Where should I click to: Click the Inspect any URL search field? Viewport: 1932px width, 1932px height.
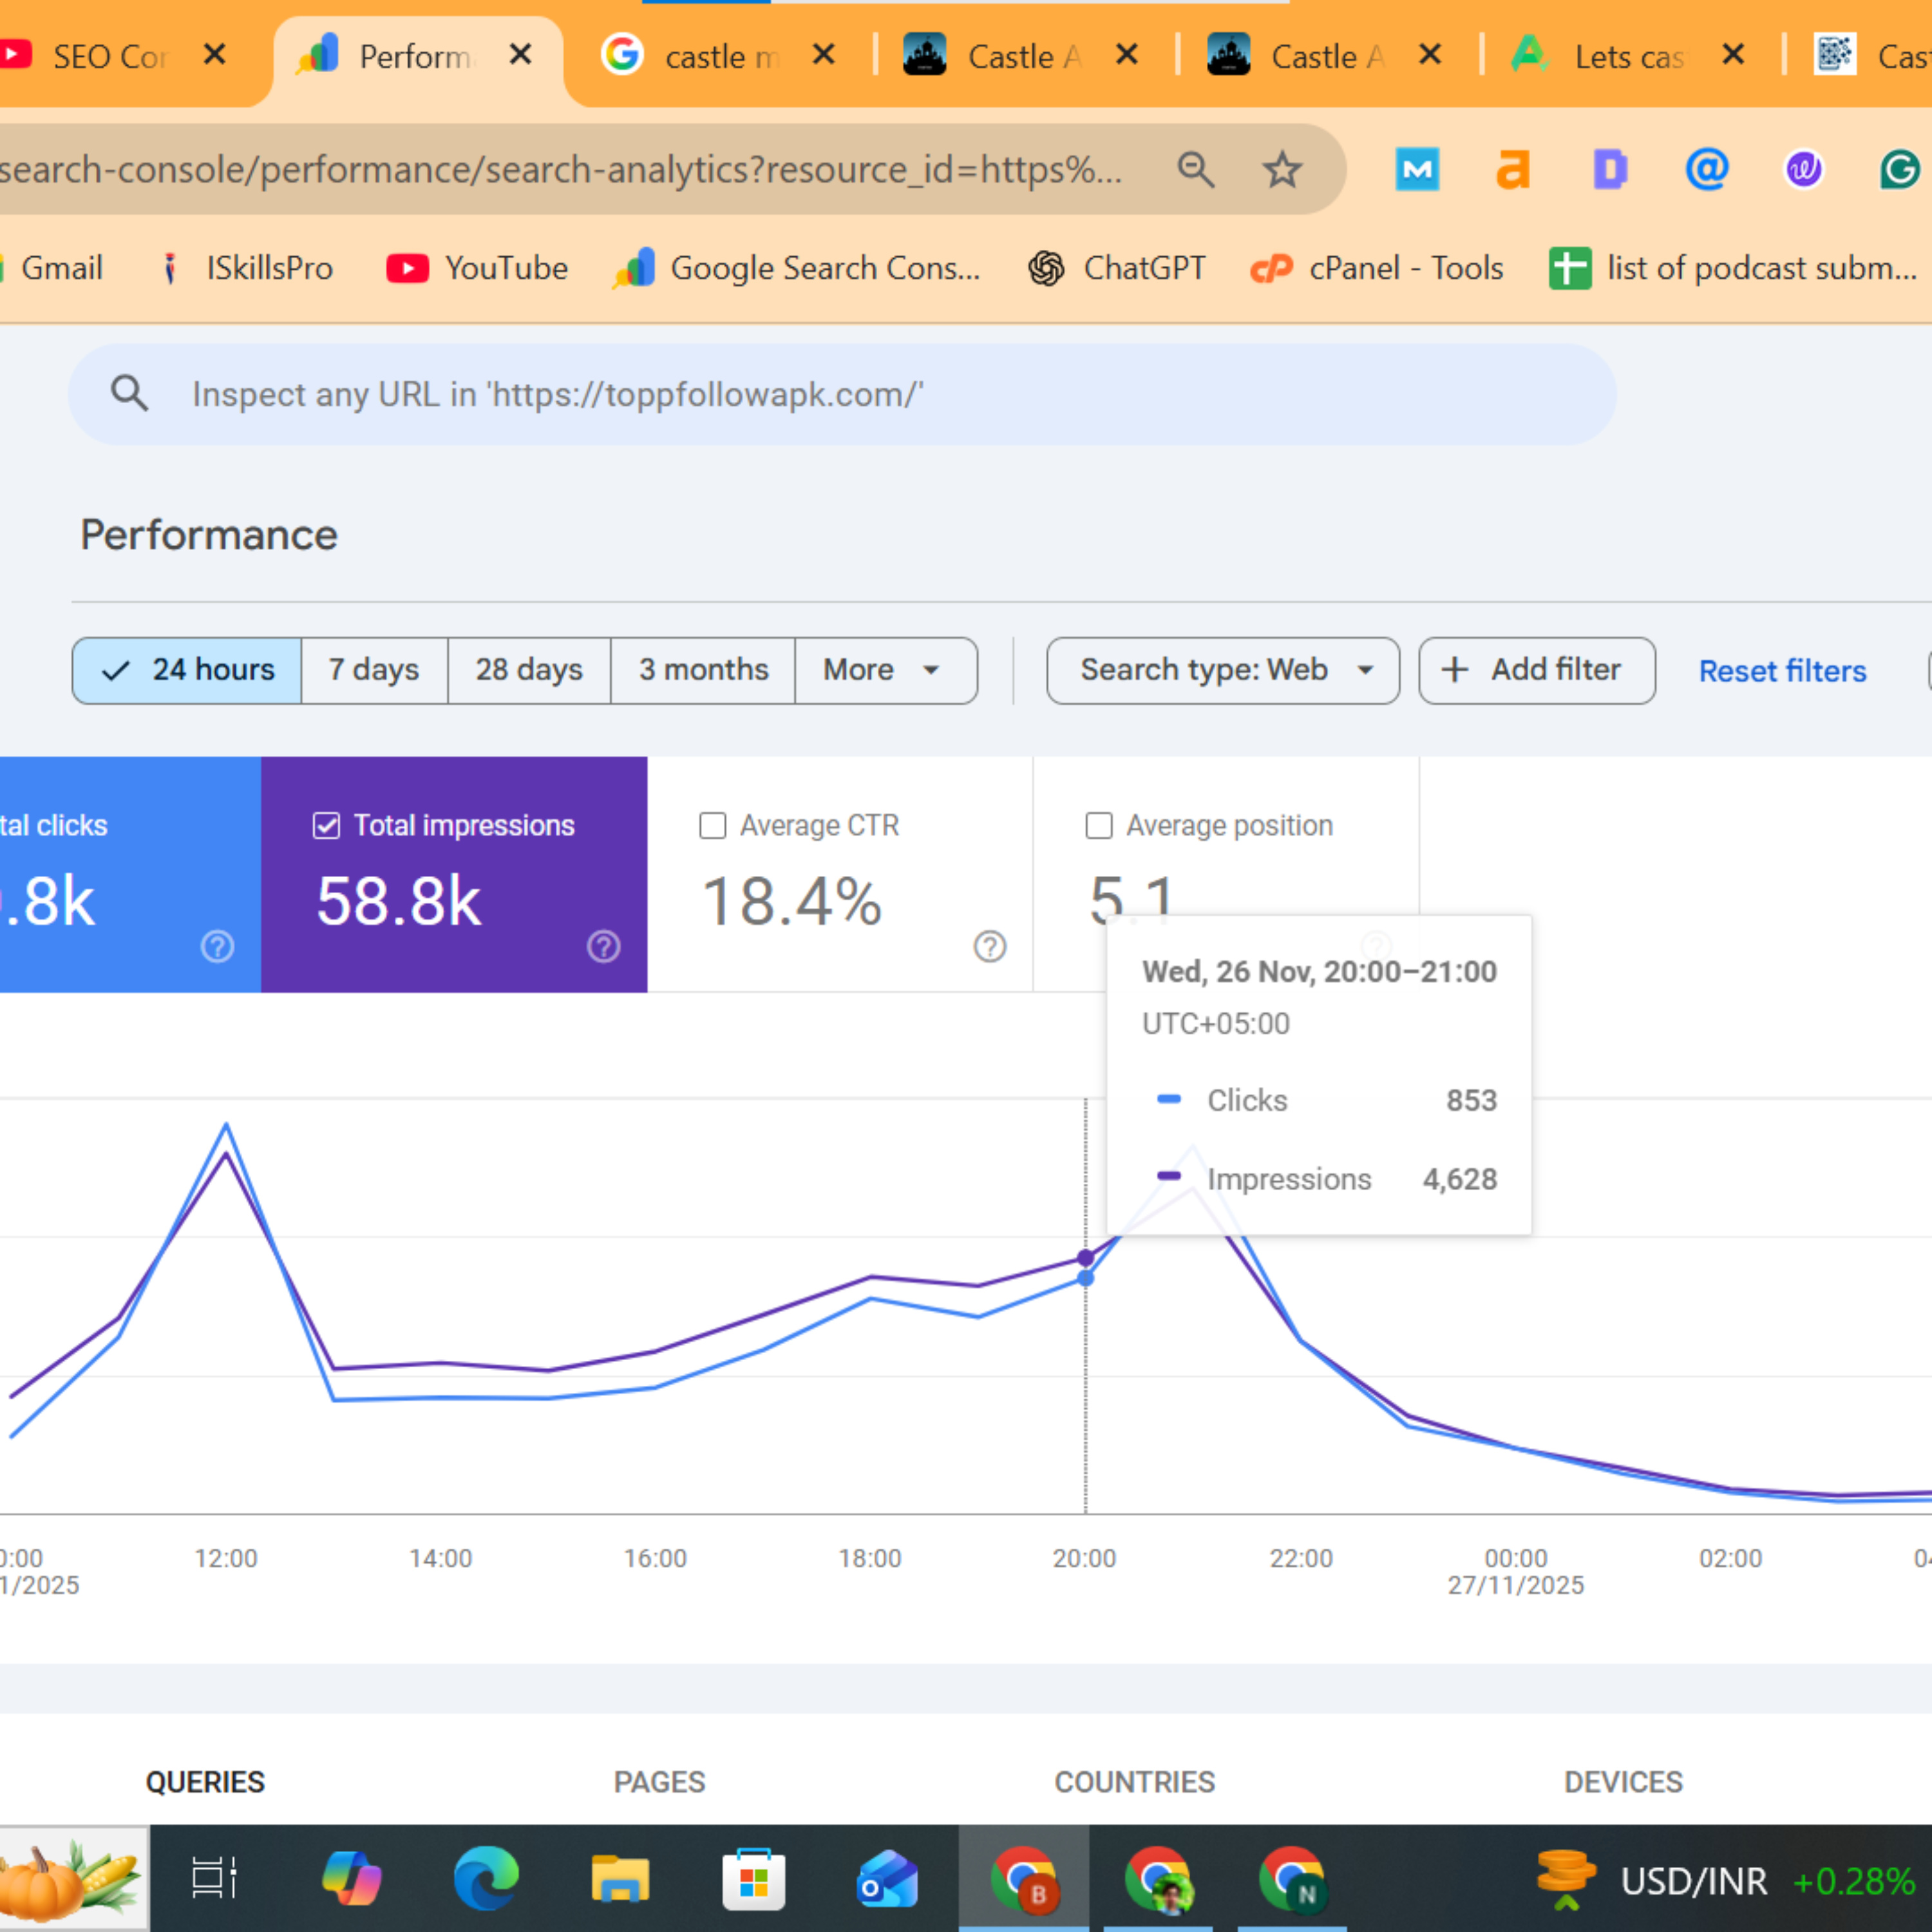840,394
